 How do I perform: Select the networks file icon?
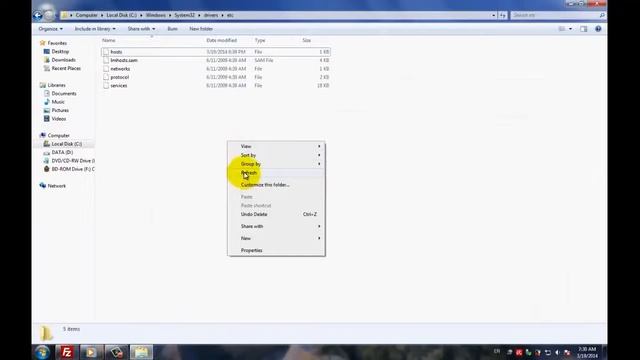[x=106, y=69]
